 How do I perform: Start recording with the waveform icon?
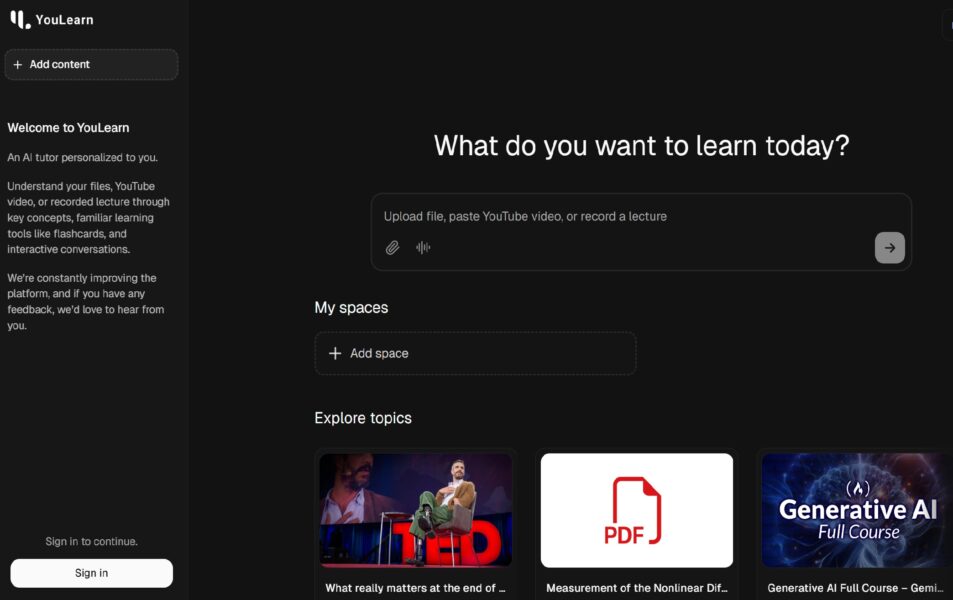click(423, 248)
